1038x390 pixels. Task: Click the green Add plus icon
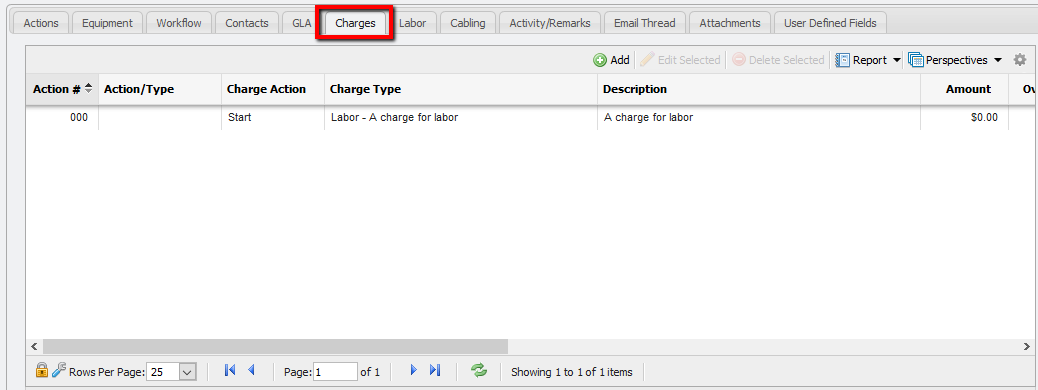pos(600,60)
